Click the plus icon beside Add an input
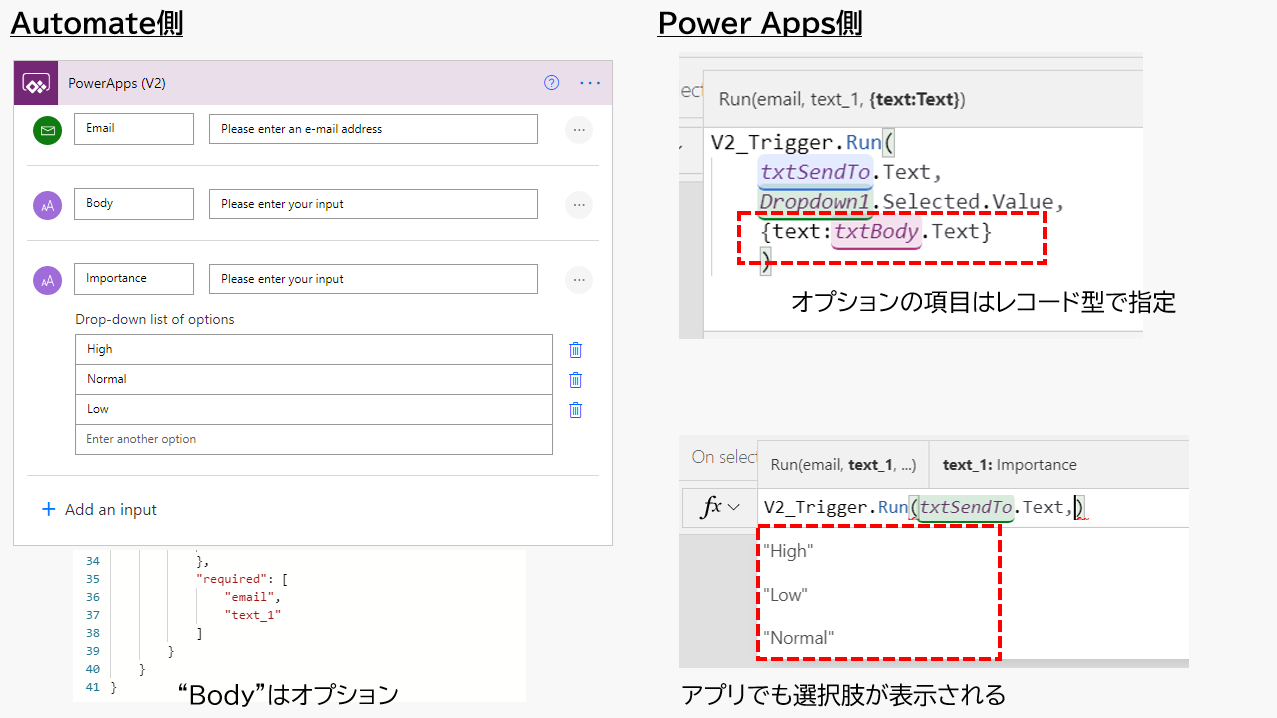 48,509
